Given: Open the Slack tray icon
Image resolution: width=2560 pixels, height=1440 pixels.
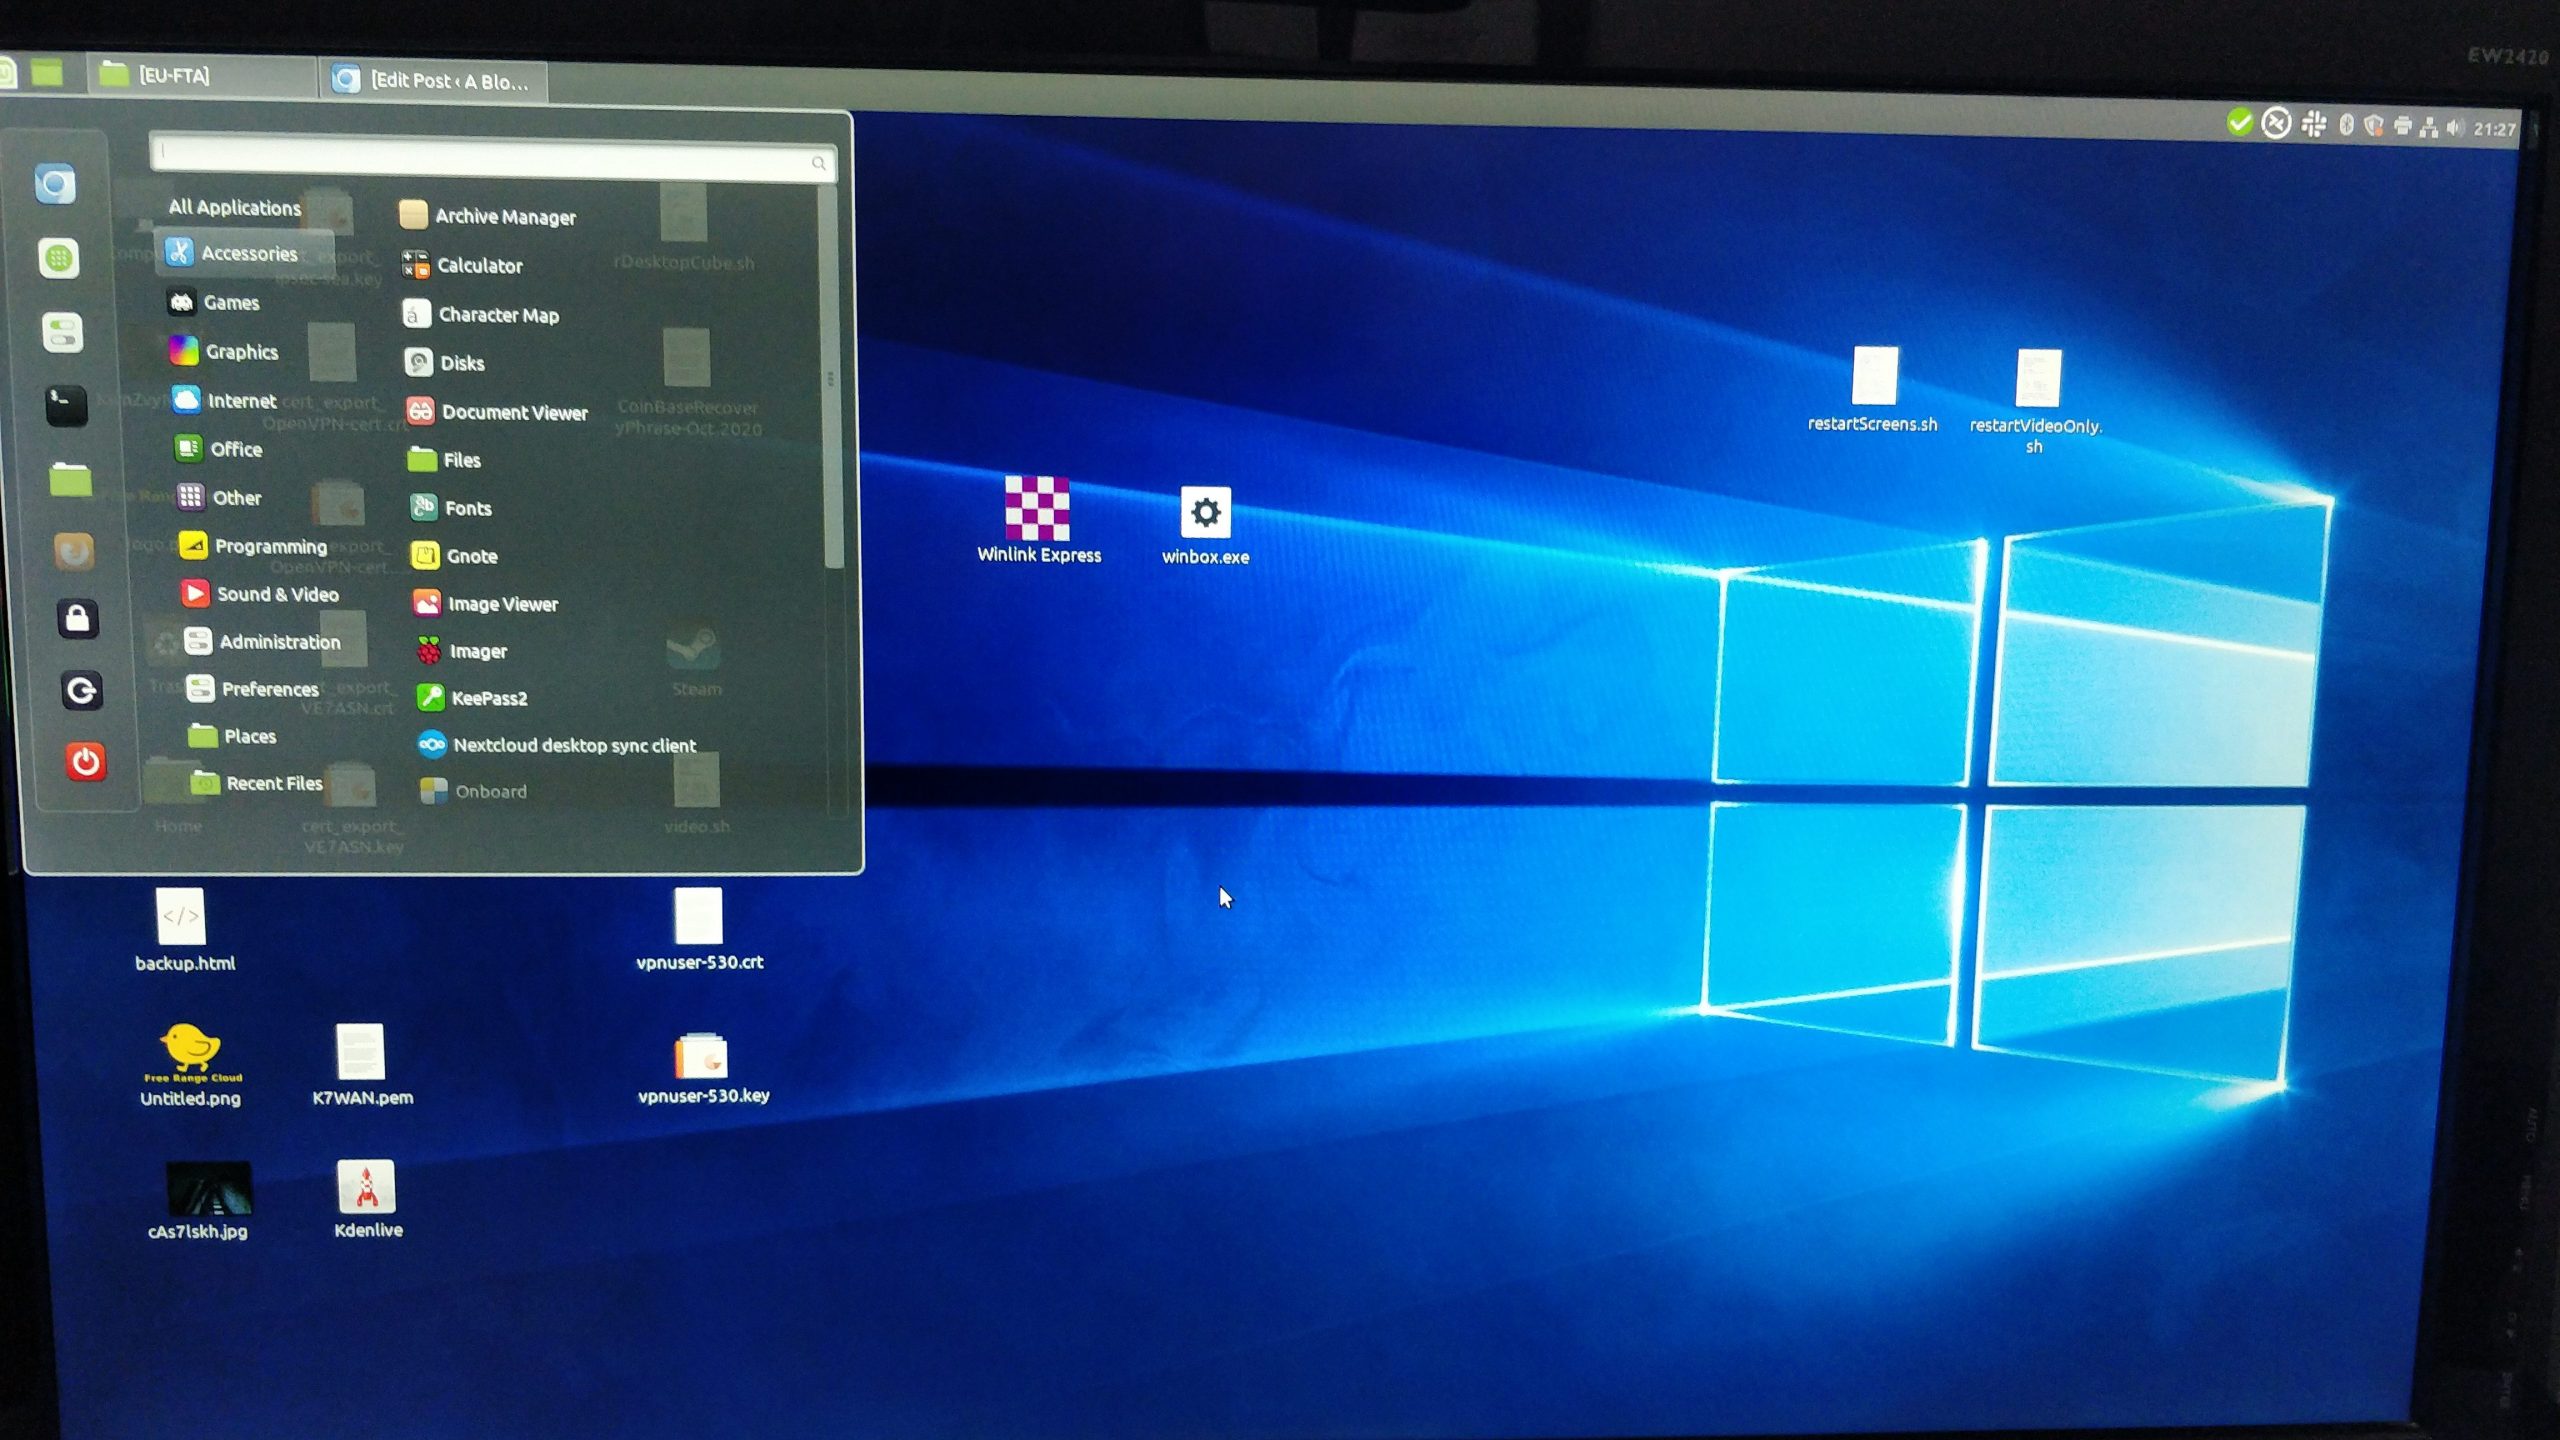Looking at the screenshot, I should (2313, 124).
